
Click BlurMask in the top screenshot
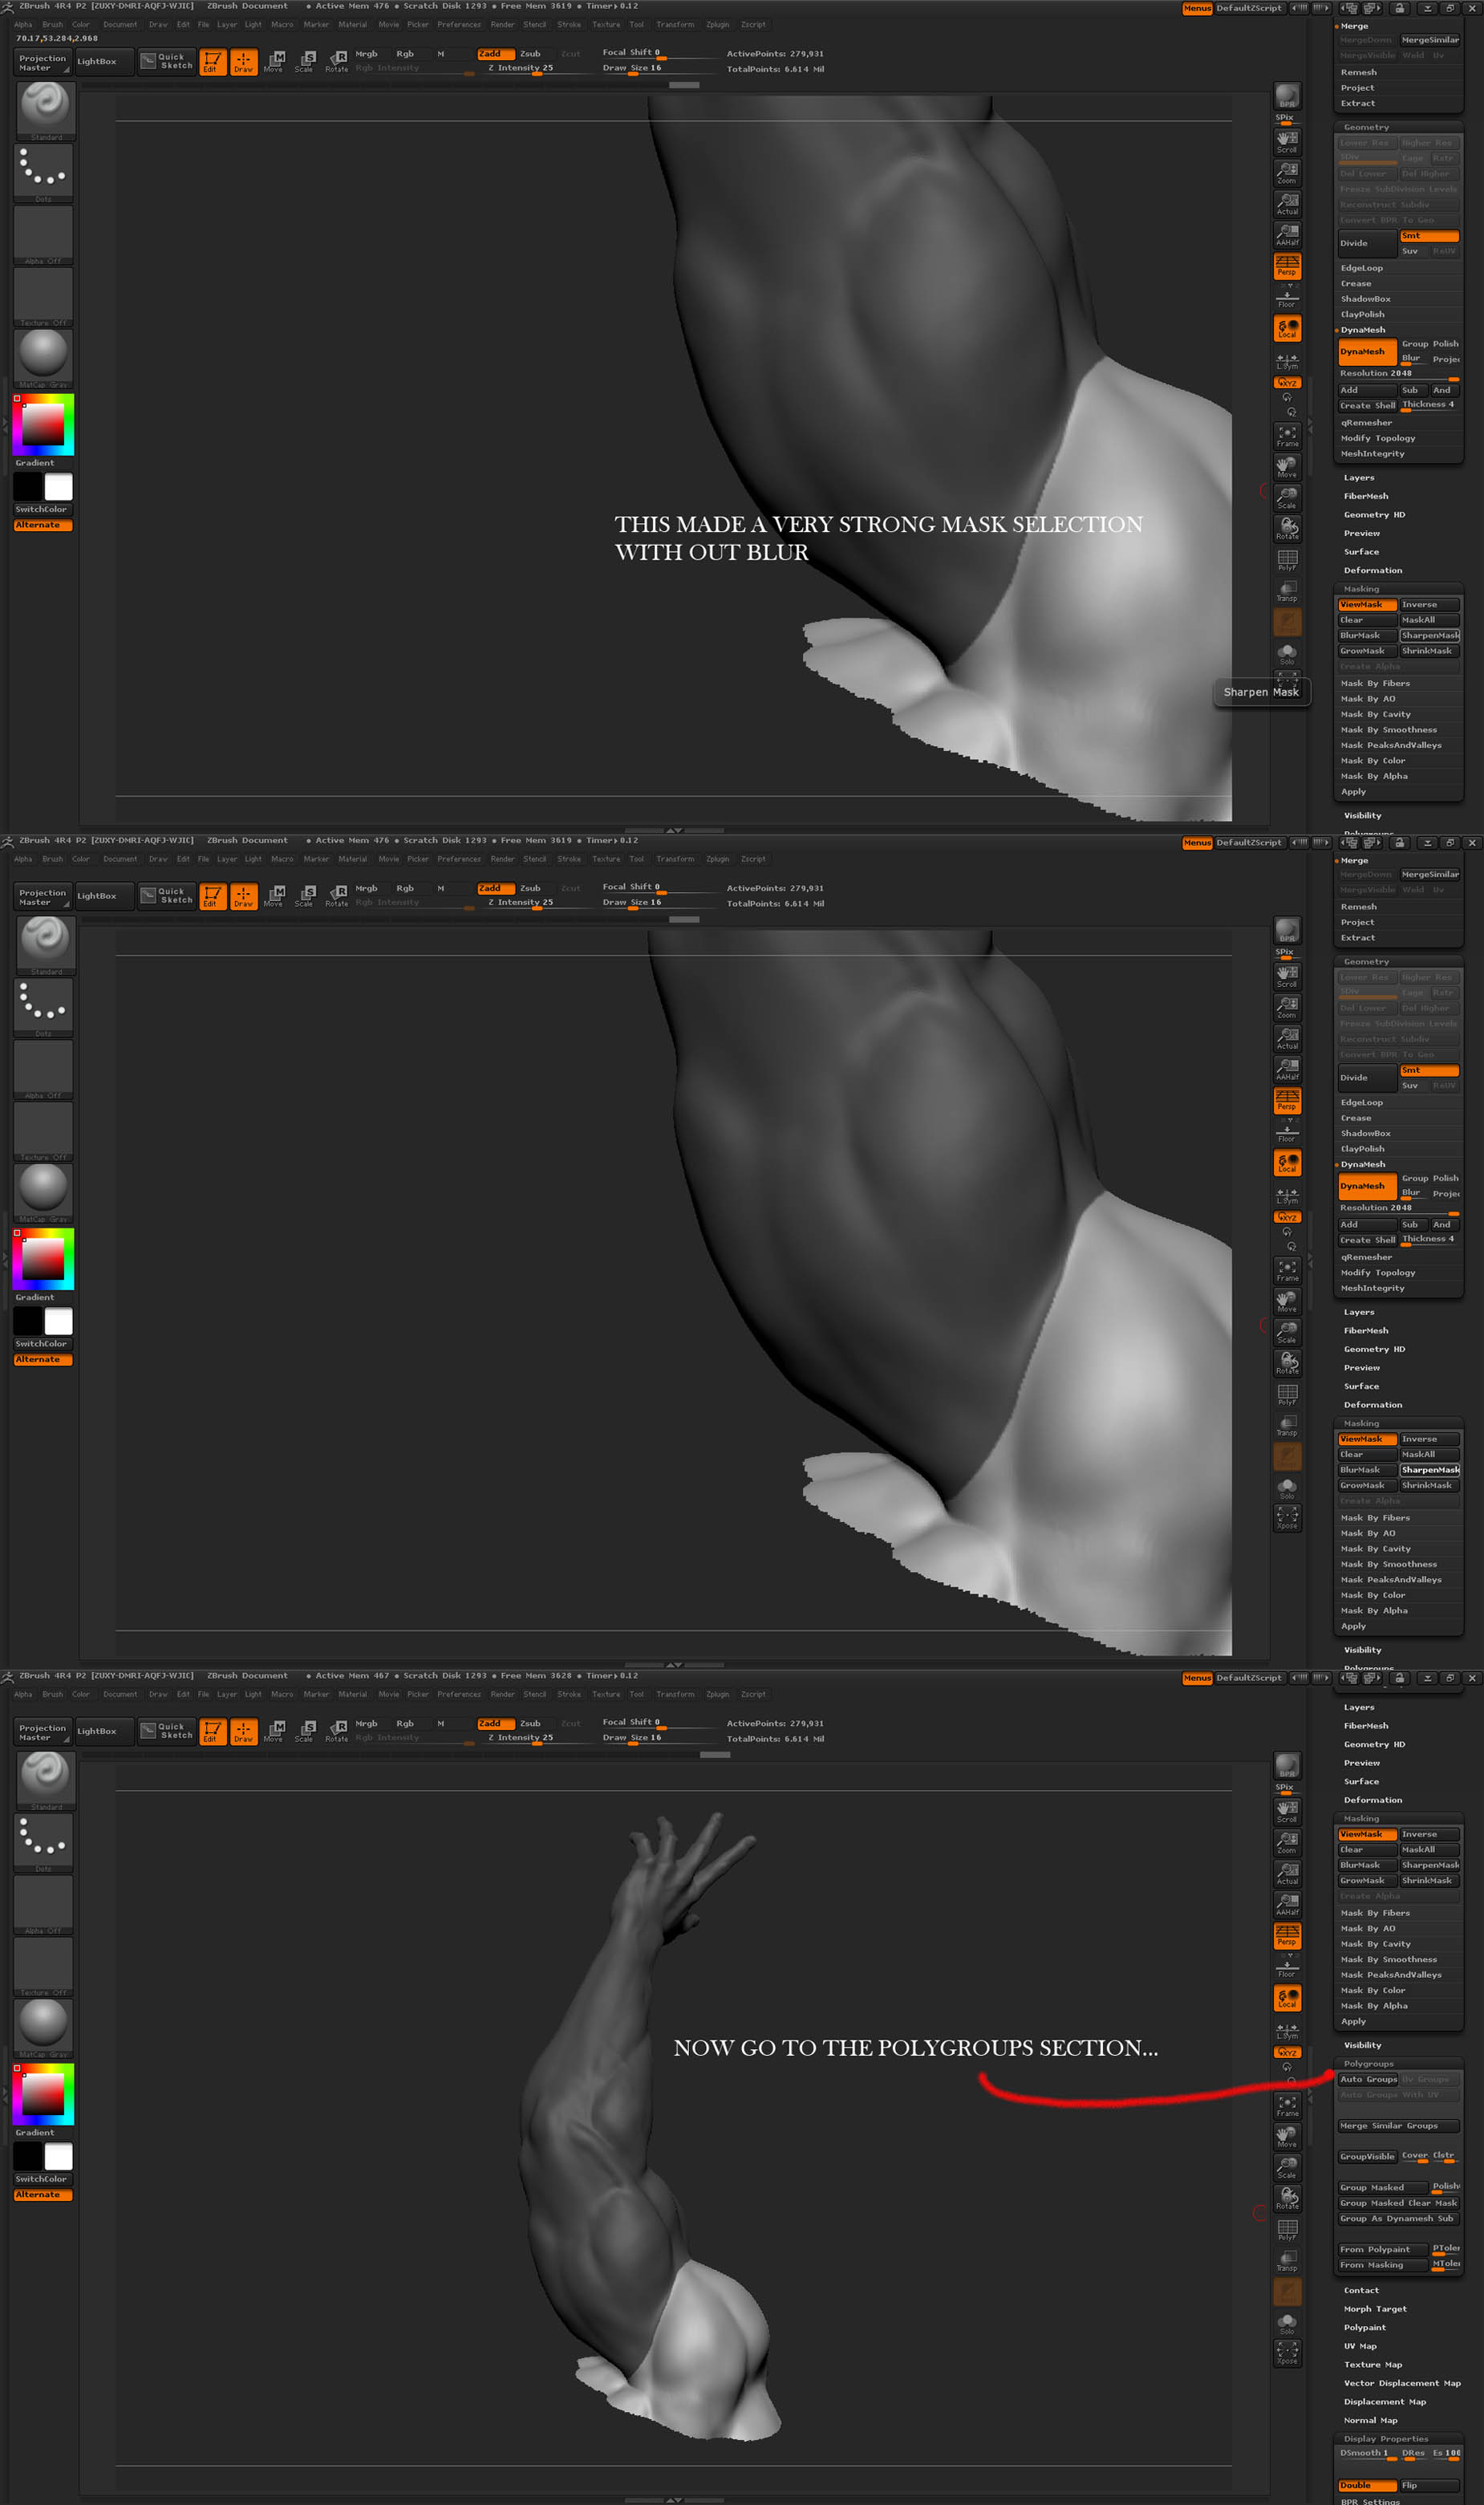[x=1366, y=636]
